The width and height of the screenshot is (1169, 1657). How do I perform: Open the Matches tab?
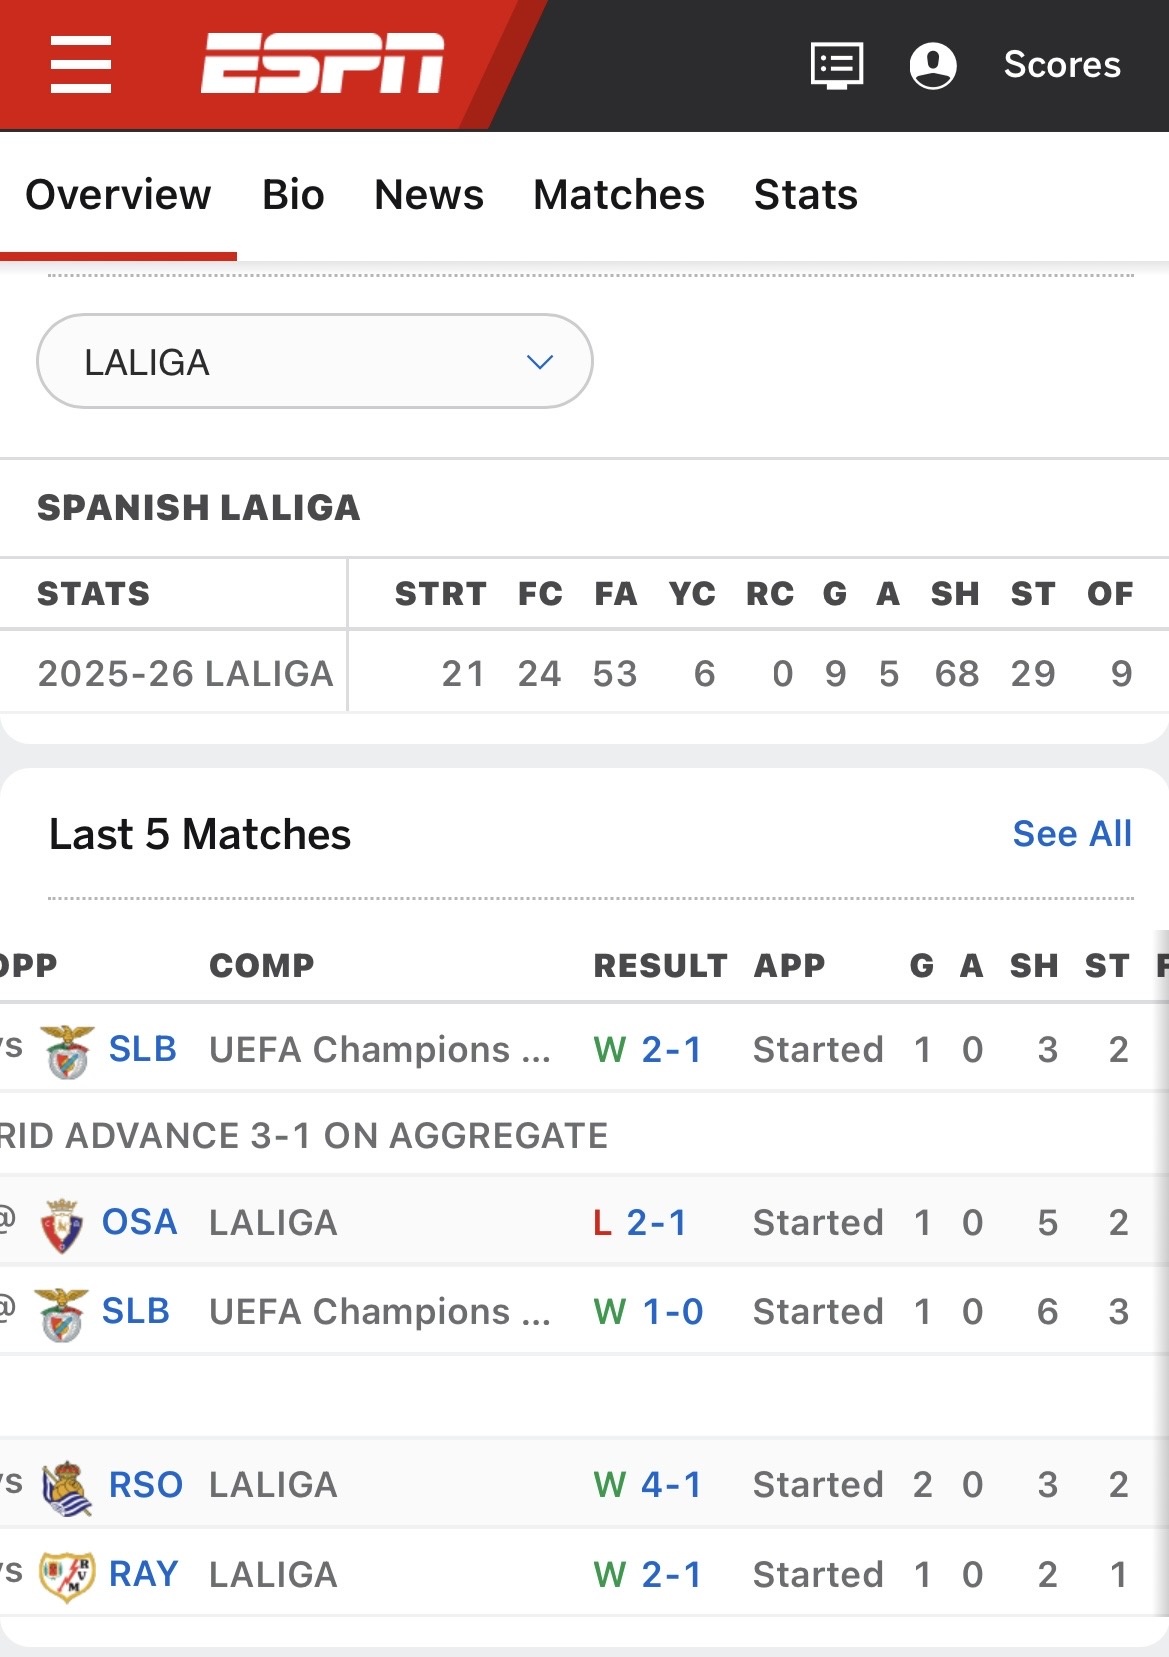click(618, 195)
